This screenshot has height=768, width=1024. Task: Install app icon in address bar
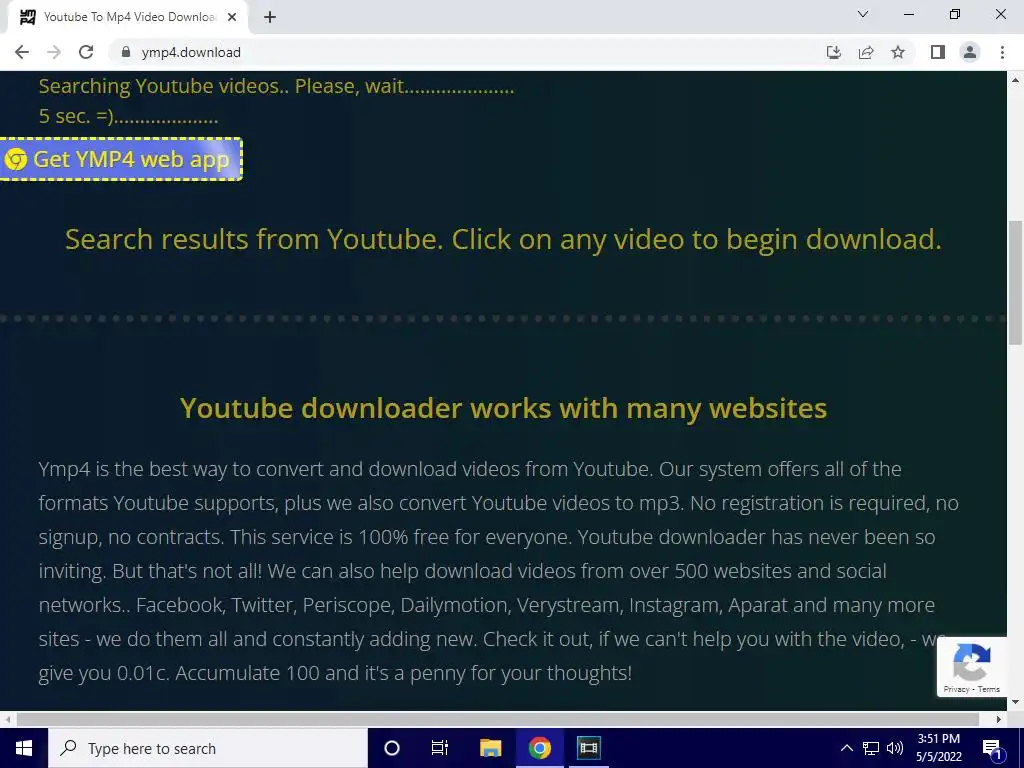[834, 52]
